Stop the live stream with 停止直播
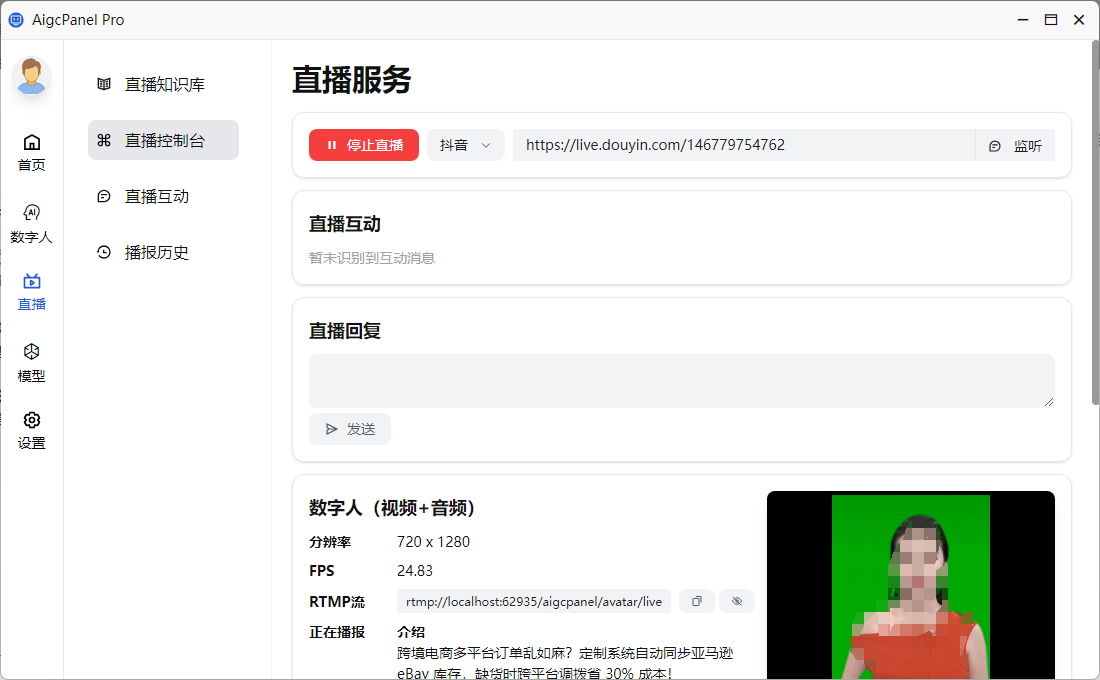Screen dimensions: 1100x680 pos(364,145)
